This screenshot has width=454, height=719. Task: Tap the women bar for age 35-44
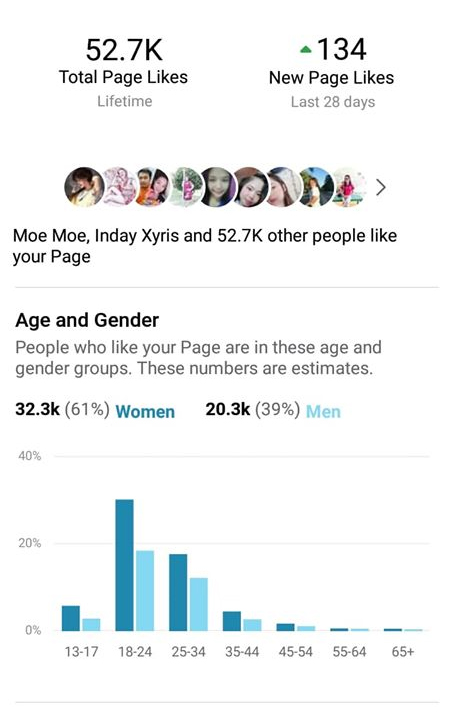coord(232,621)
